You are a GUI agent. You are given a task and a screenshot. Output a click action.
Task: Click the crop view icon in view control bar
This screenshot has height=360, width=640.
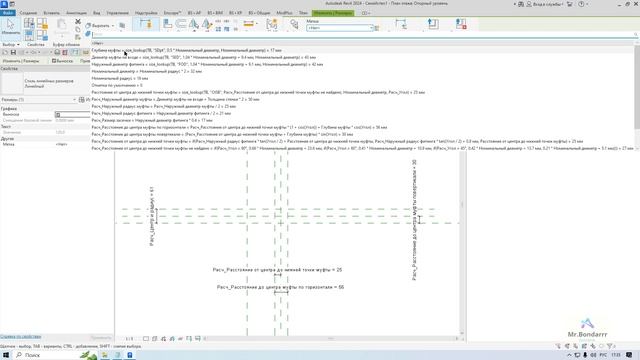click(189, 338)
